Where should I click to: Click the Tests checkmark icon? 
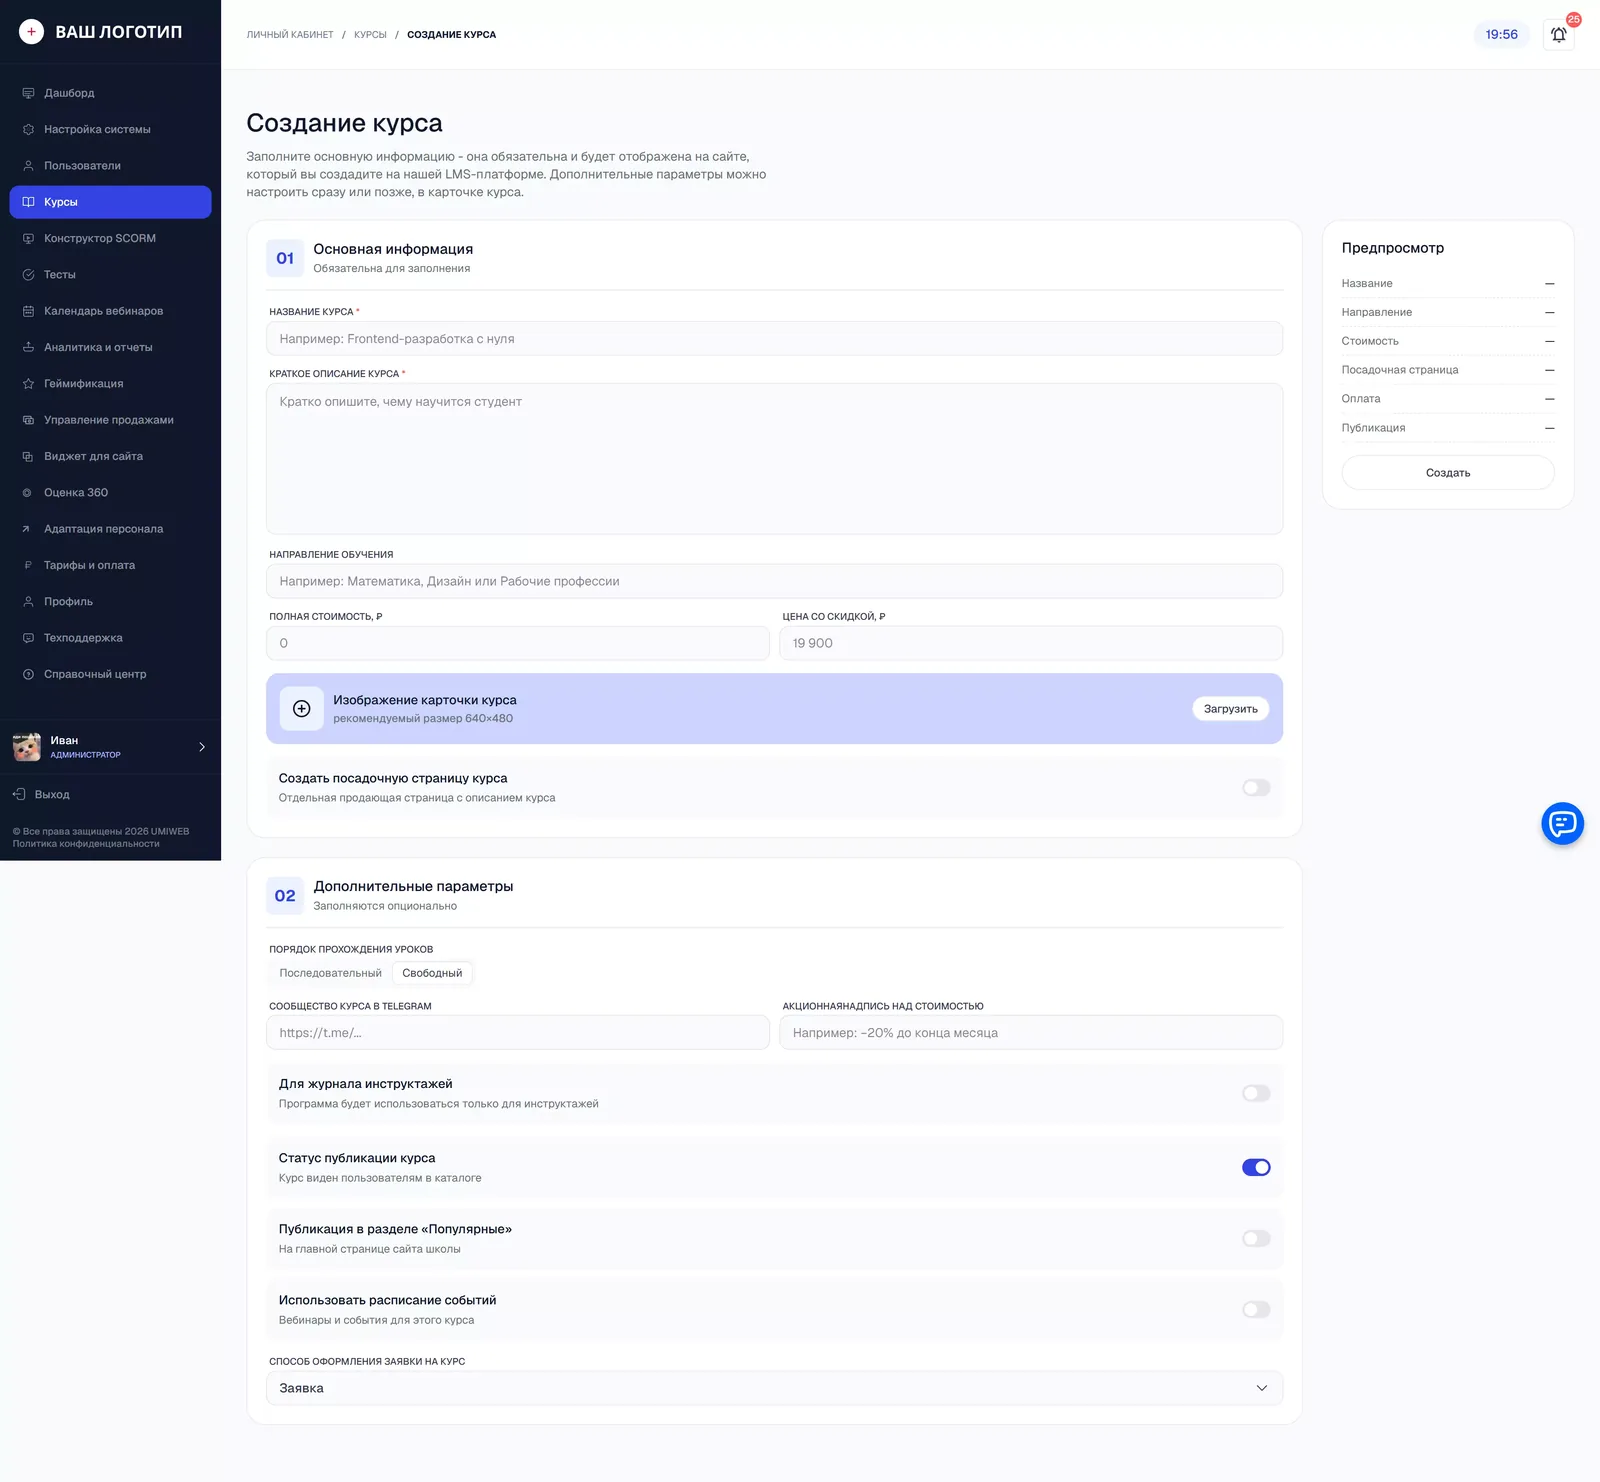point(28,275)
